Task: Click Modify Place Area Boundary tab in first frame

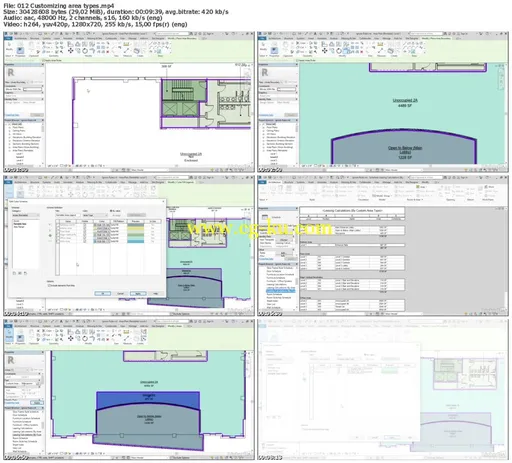Action: click(x=182, y=38)
